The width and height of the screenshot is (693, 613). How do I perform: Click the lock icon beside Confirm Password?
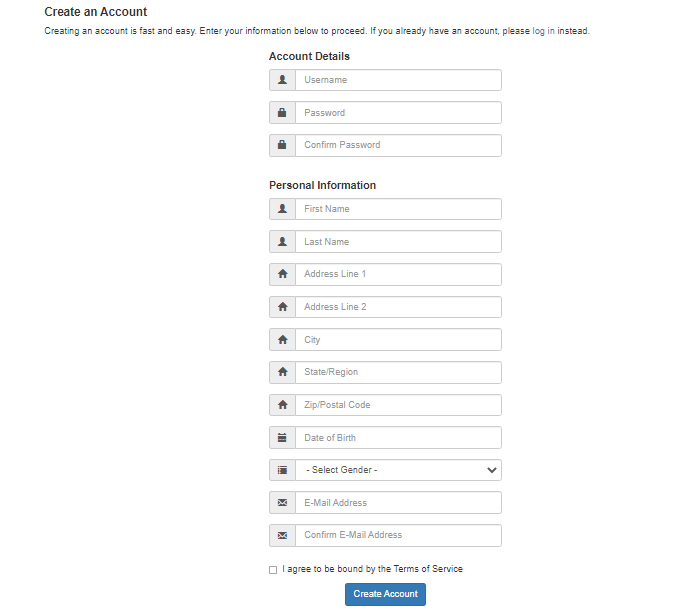(x=282, y=145)
